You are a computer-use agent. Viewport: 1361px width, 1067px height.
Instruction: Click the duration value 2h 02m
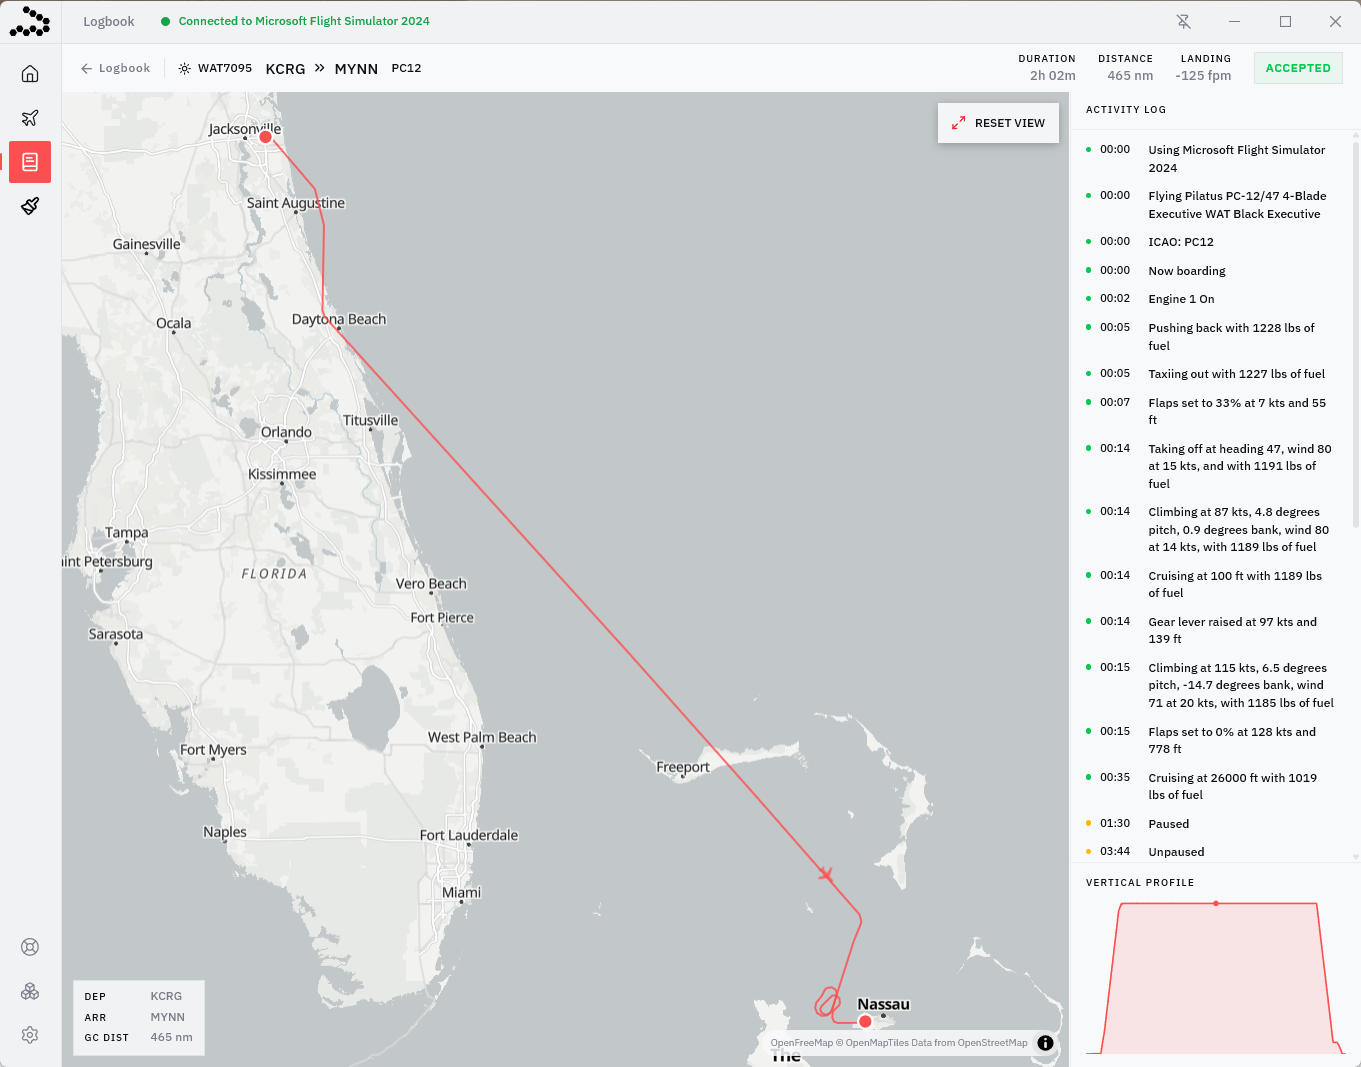1053,76
